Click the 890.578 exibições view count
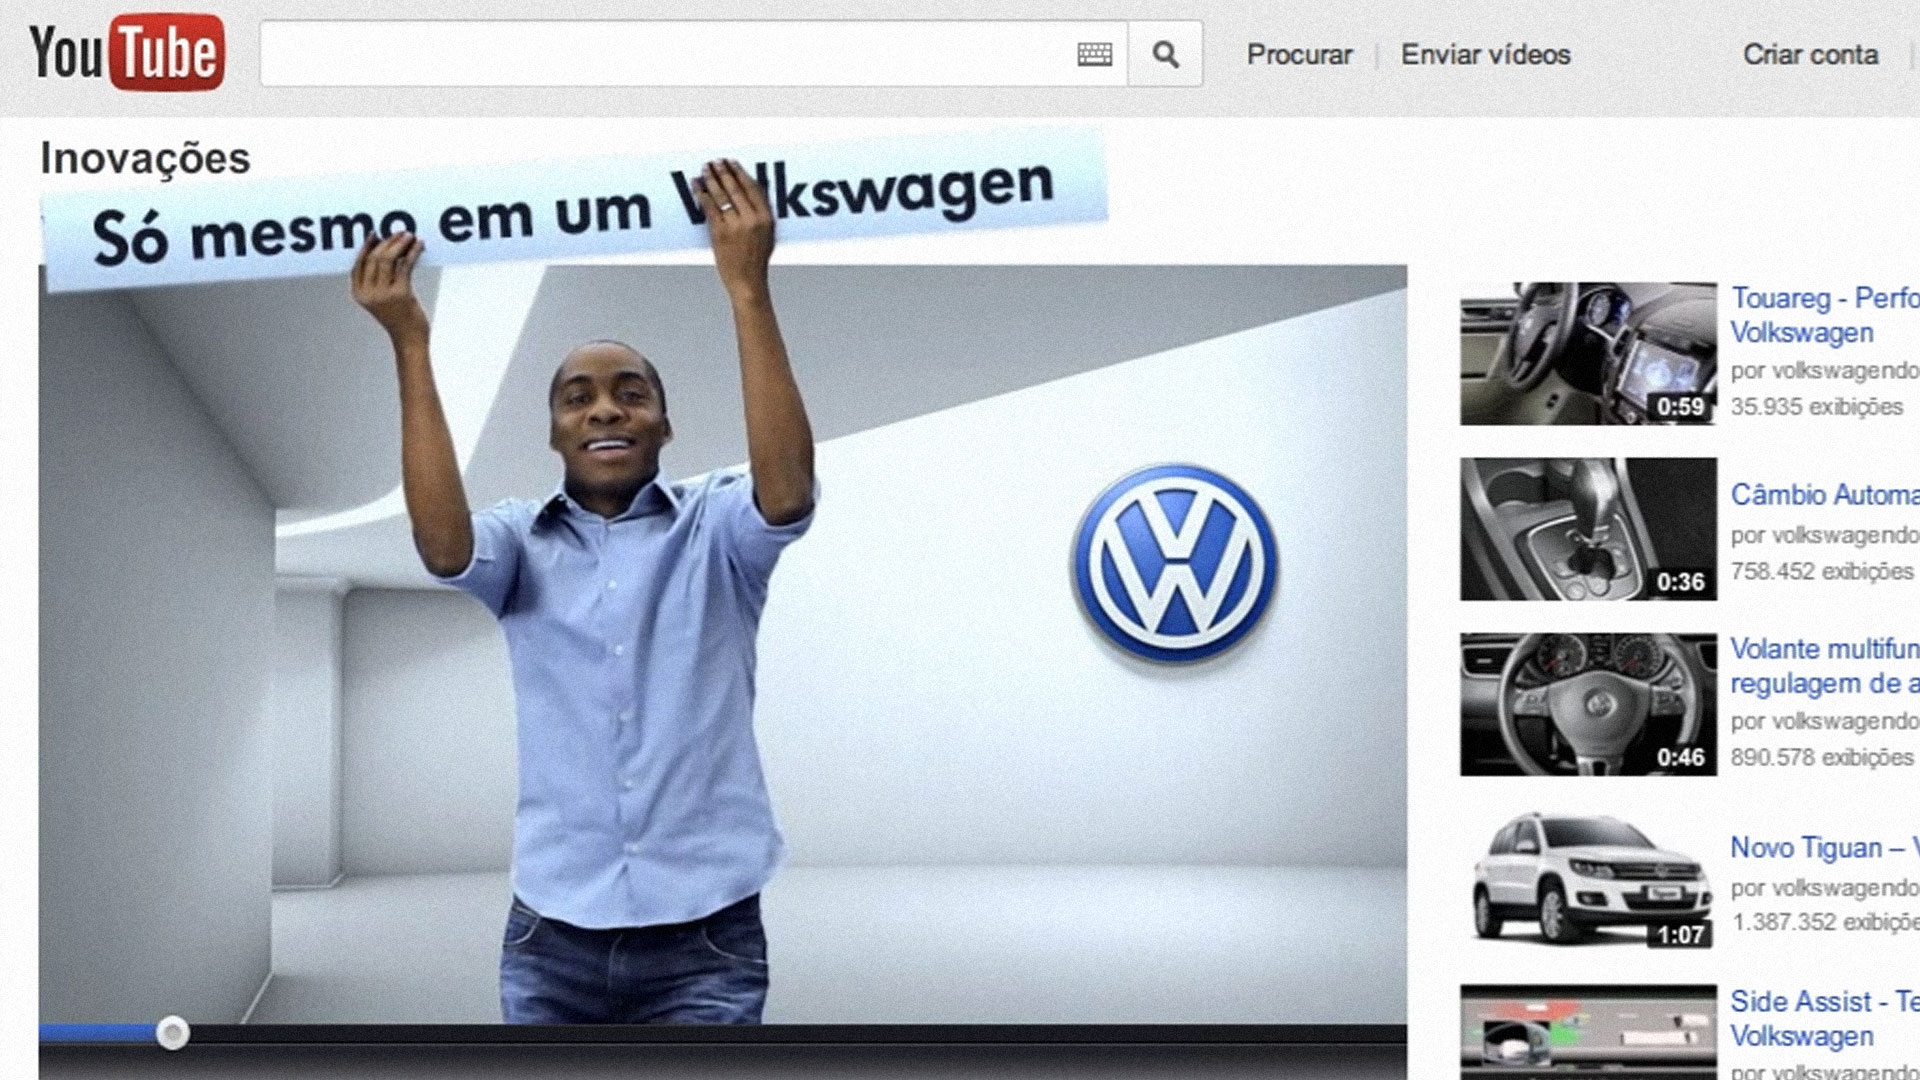The image size is (1920, 1080). pyautogui.click(x=1822, y=757)
